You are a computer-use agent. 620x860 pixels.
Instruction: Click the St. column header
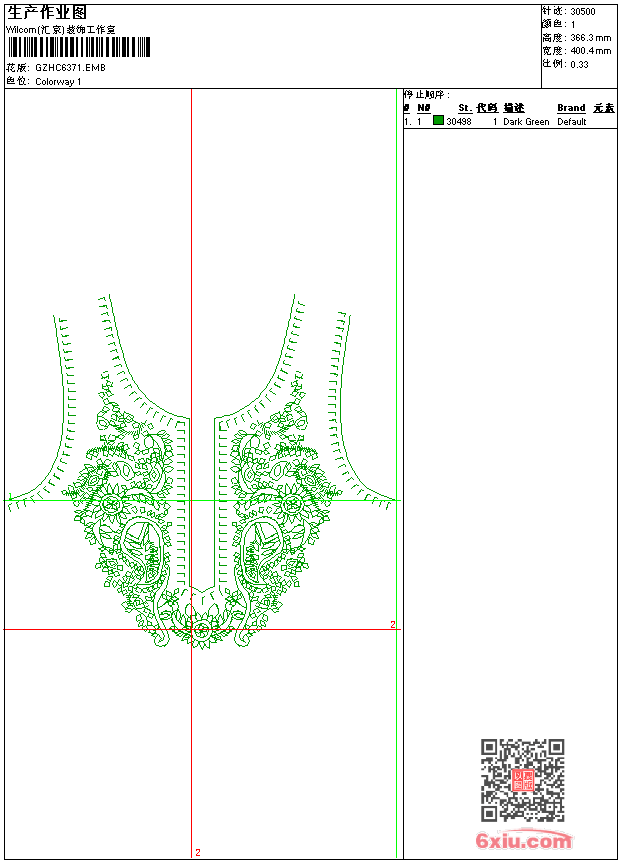pos(465,108)
